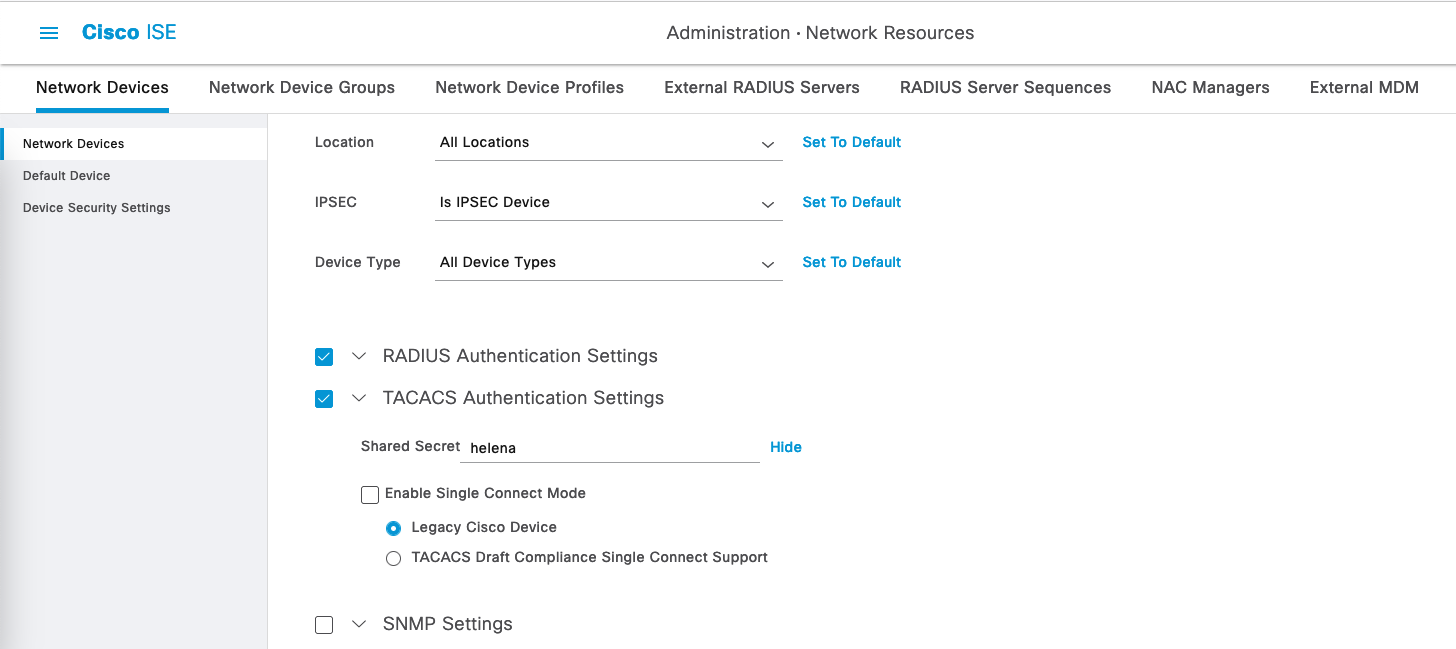Viewport: 1456px width, 649px height.
Task: Choose TACACS Draft Compliance Single Connect Support
Action: tap(394, 558)
